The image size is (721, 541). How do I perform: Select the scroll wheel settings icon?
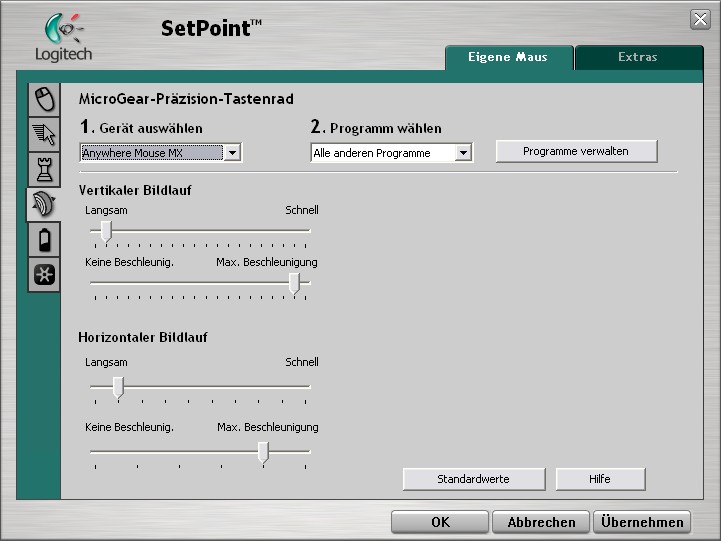[44, 204]
